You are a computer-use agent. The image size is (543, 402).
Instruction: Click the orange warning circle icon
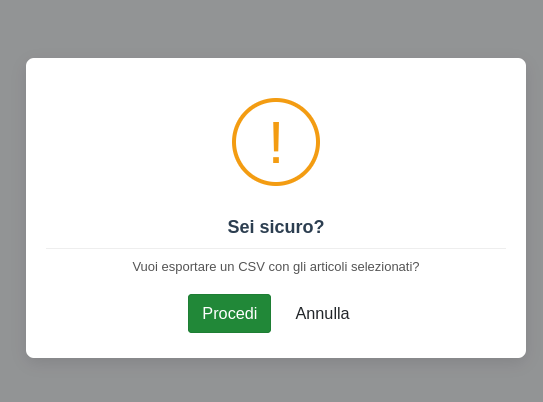276,142
